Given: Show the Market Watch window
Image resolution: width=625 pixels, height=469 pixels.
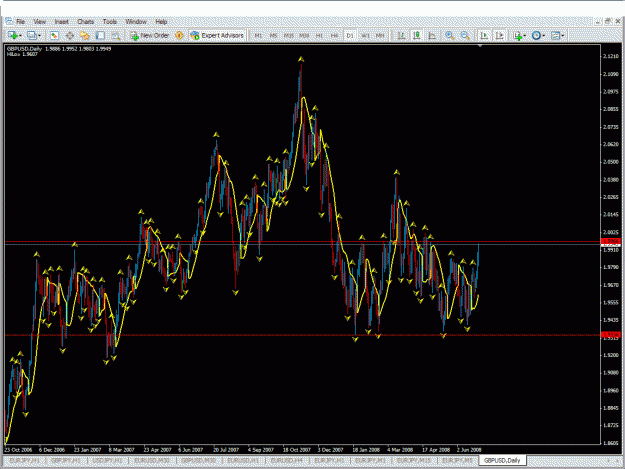Looking at the screenshot, I should (x=54, y=35).
